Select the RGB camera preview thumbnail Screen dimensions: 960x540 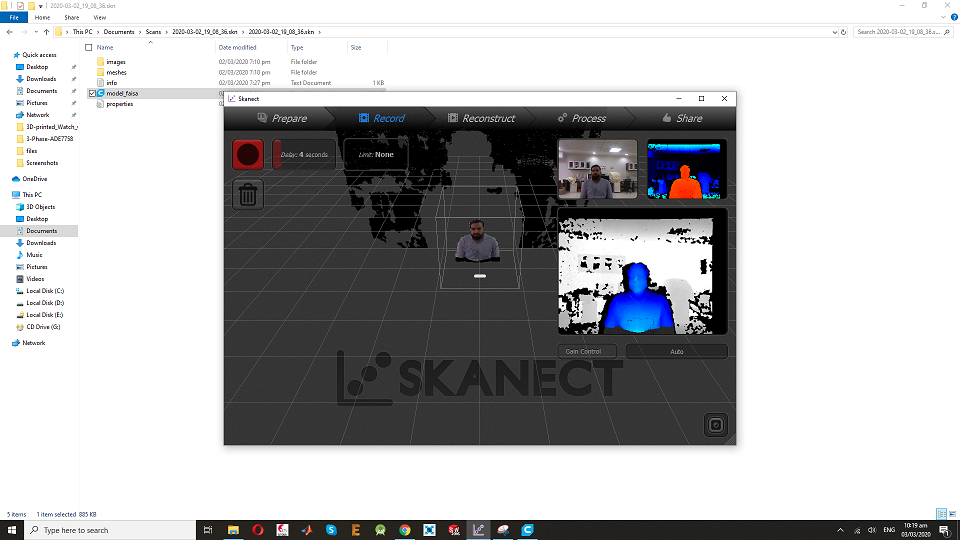[598, 169]
